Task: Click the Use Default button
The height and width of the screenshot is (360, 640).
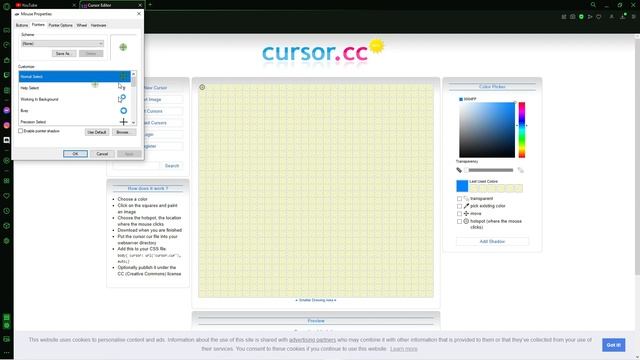Action: click(97, 132)
